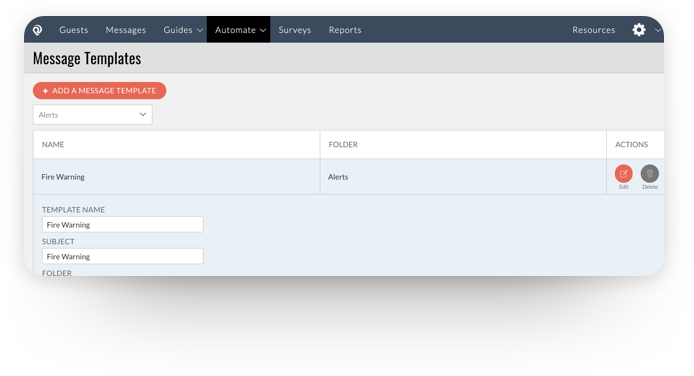Screen dimensions: 694x376
Task: Click the Alerts folder cell
Action: pyautogui.click(x=463, y=176)
